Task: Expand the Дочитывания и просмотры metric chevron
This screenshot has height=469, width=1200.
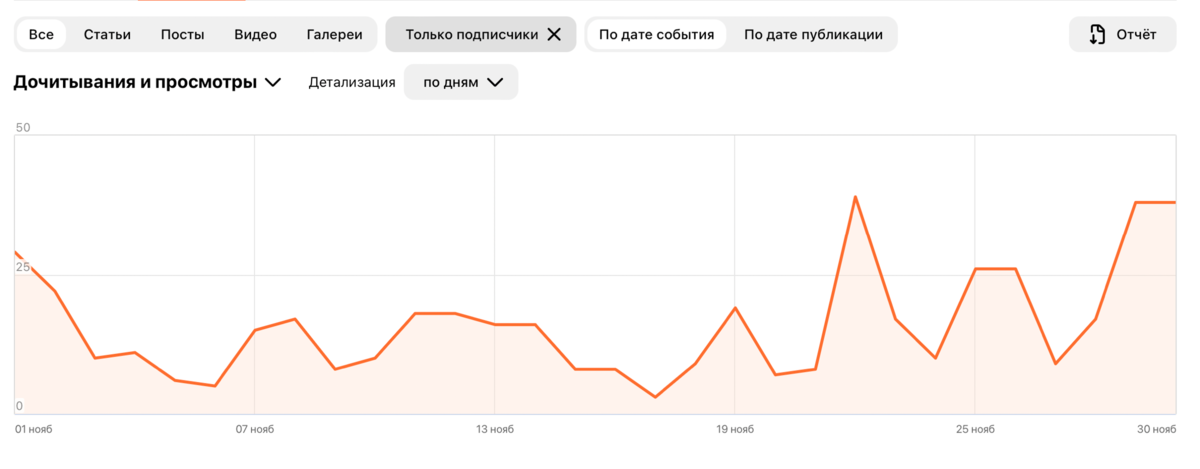Action: (273, 83)
